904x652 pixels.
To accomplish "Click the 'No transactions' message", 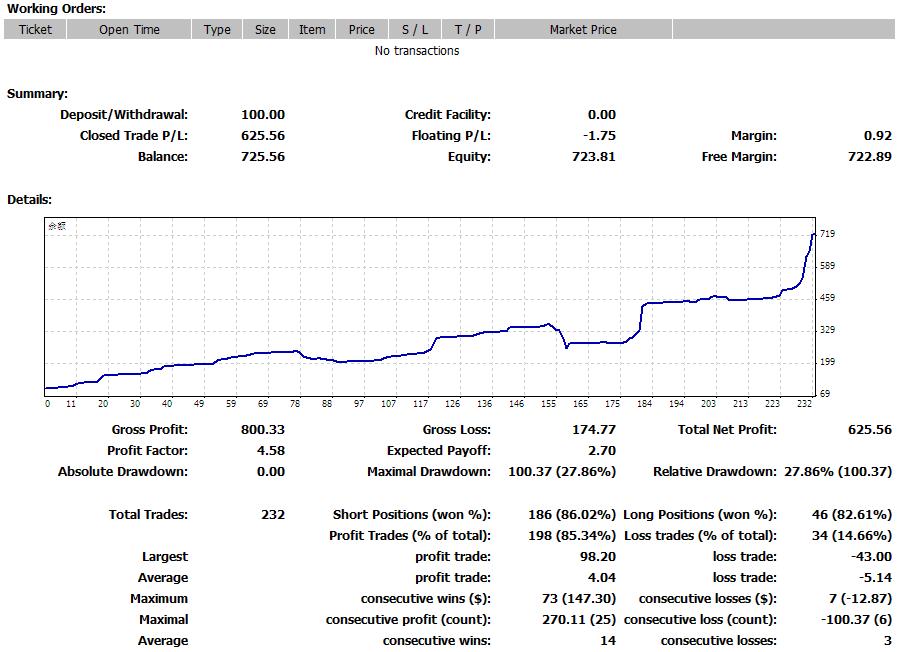I will pos(417,51).
